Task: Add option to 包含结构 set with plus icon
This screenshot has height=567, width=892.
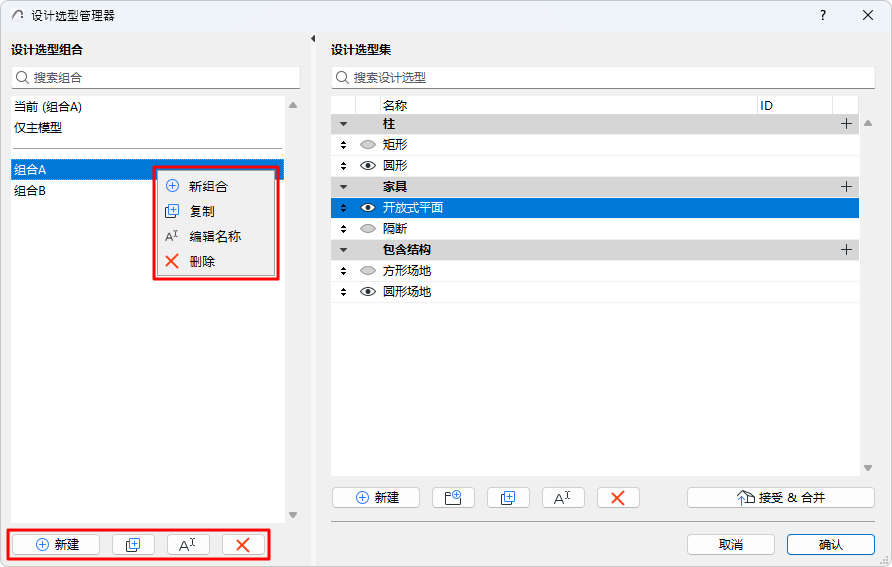Action: [846, 250]
